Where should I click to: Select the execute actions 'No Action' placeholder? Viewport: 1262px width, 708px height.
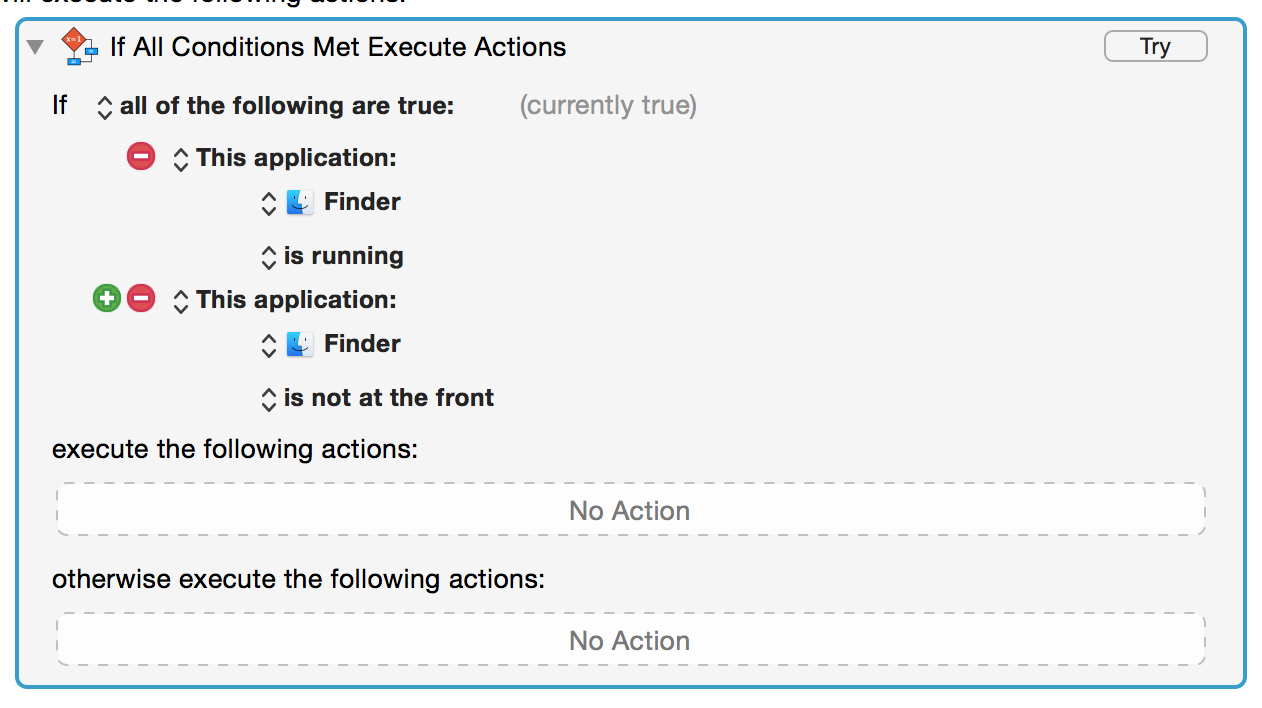tap(630, 510)
